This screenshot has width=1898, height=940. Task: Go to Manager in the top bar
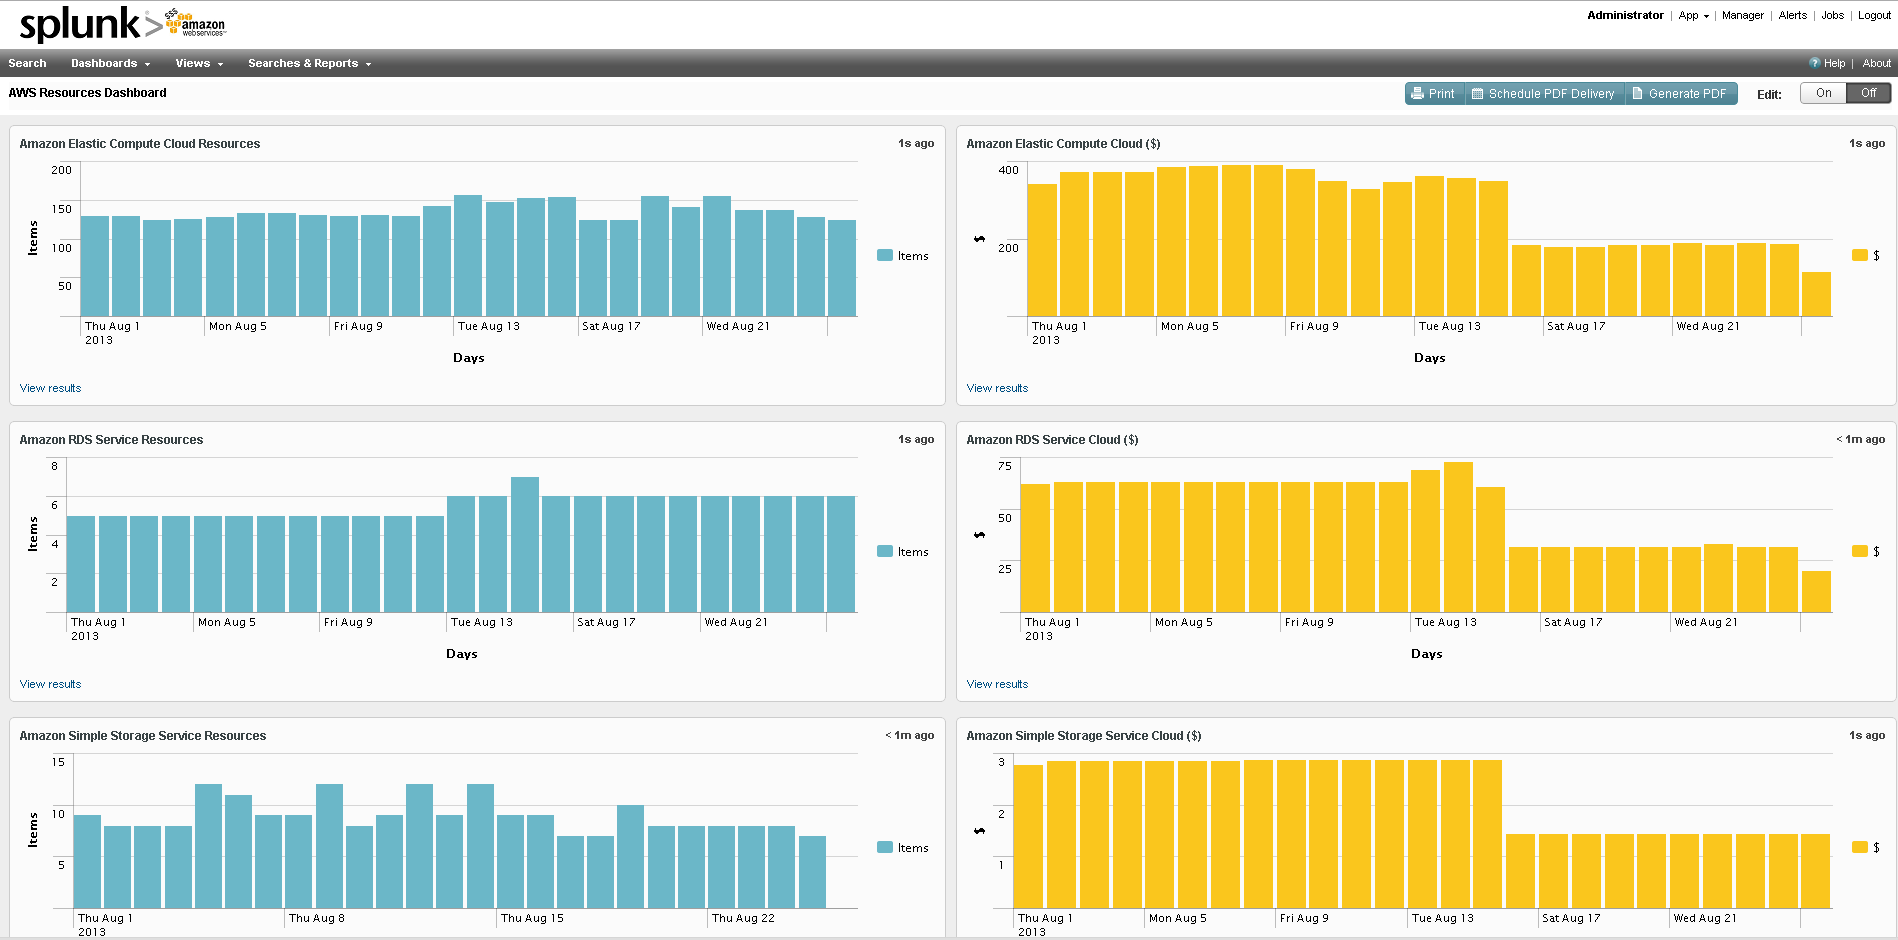[x=1742, y=15]
